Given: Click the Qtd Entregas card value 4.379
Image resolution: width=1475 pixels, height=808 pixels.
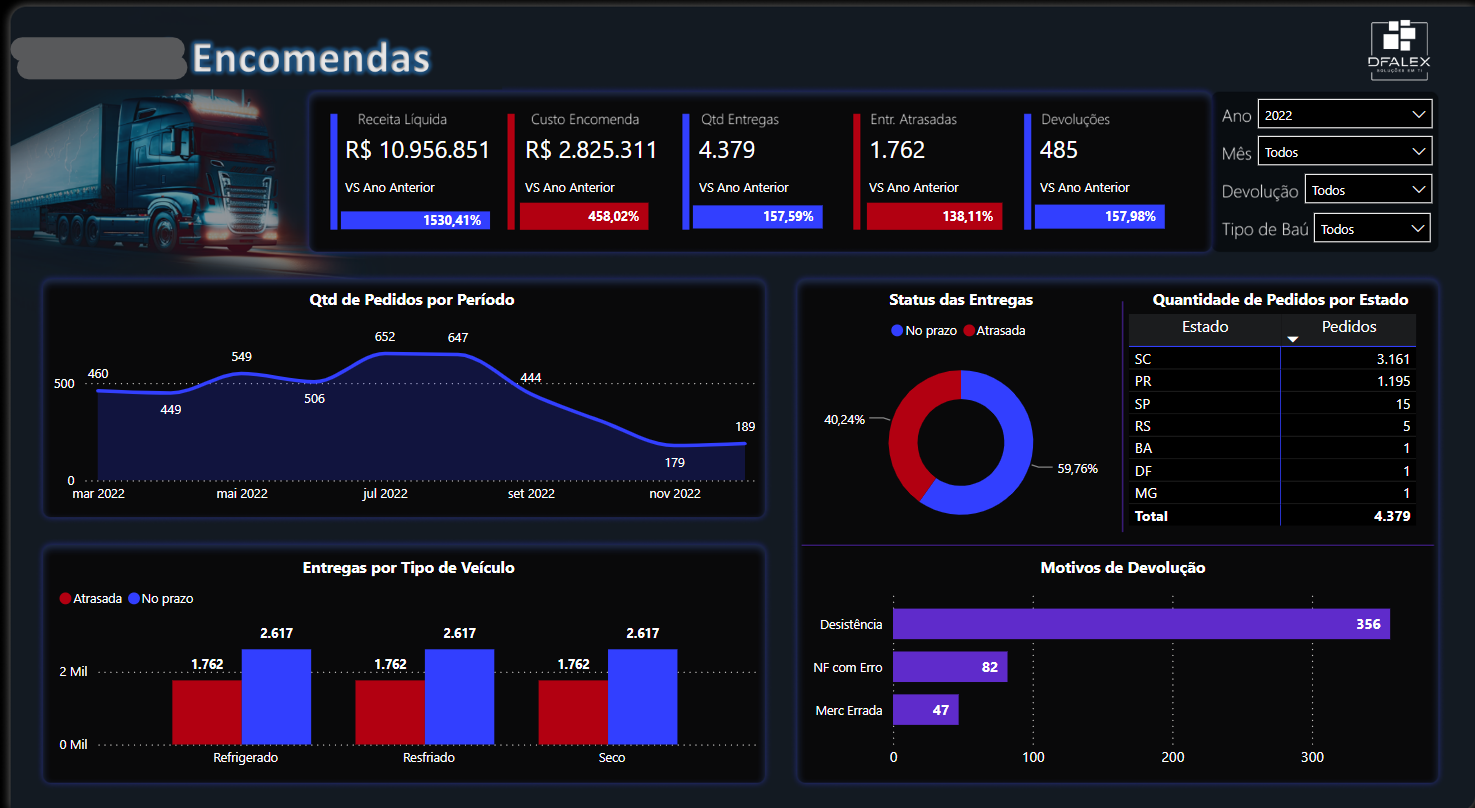Looking at the screenshot, I should pos(727,150).
